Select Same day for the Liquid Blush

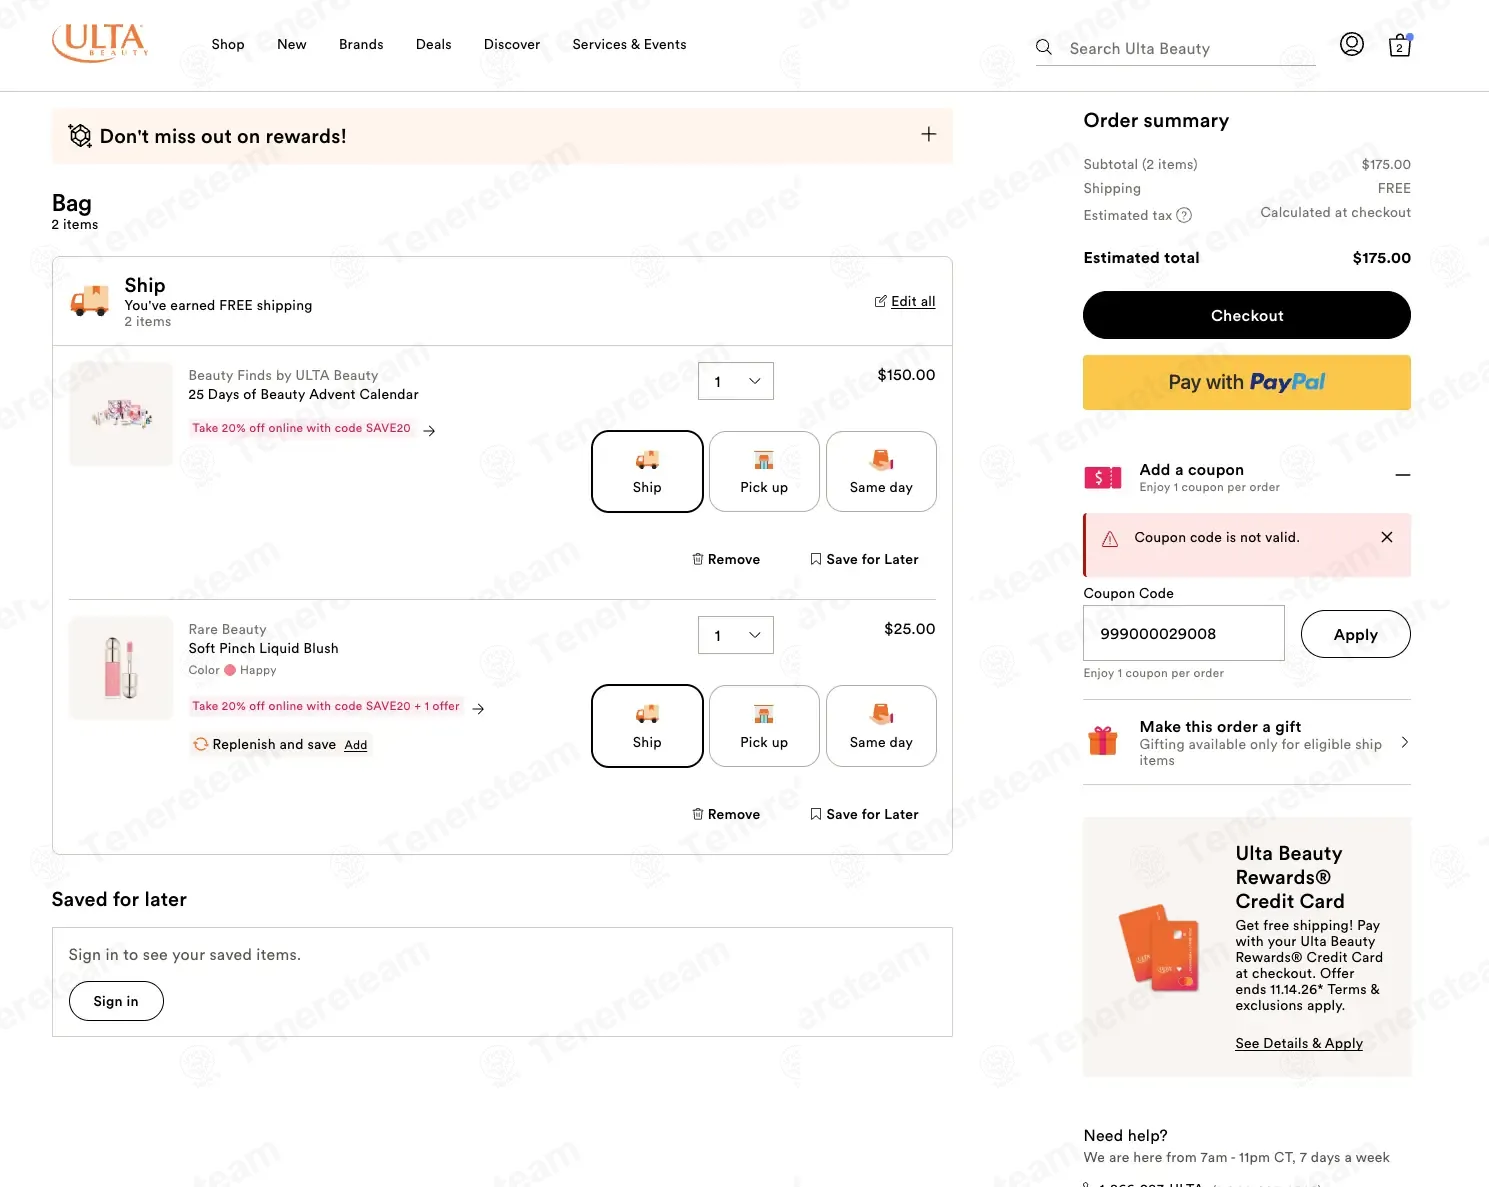(881, 726)
